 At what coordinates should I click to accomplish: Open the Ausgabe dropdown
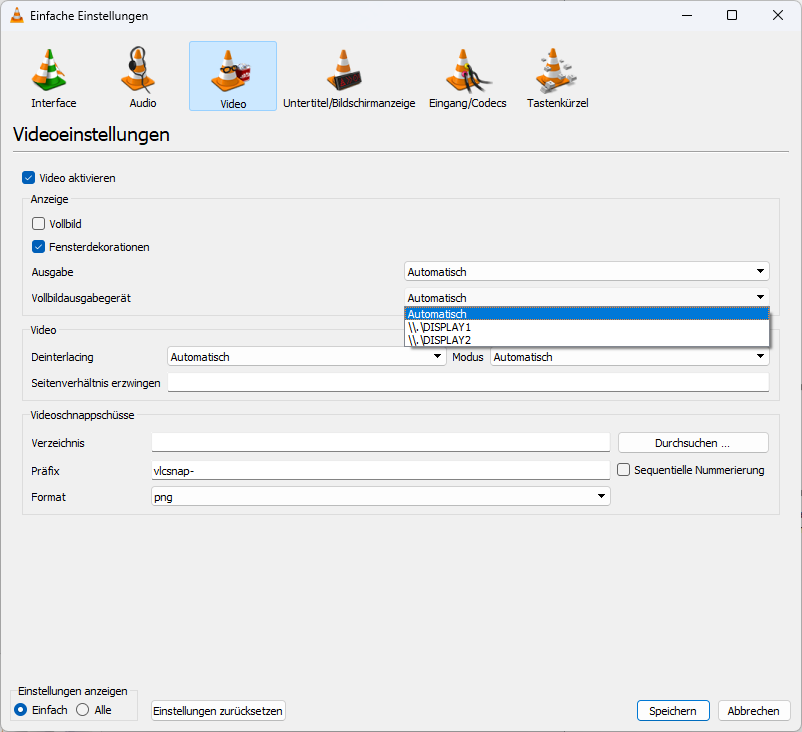point(586,271)
